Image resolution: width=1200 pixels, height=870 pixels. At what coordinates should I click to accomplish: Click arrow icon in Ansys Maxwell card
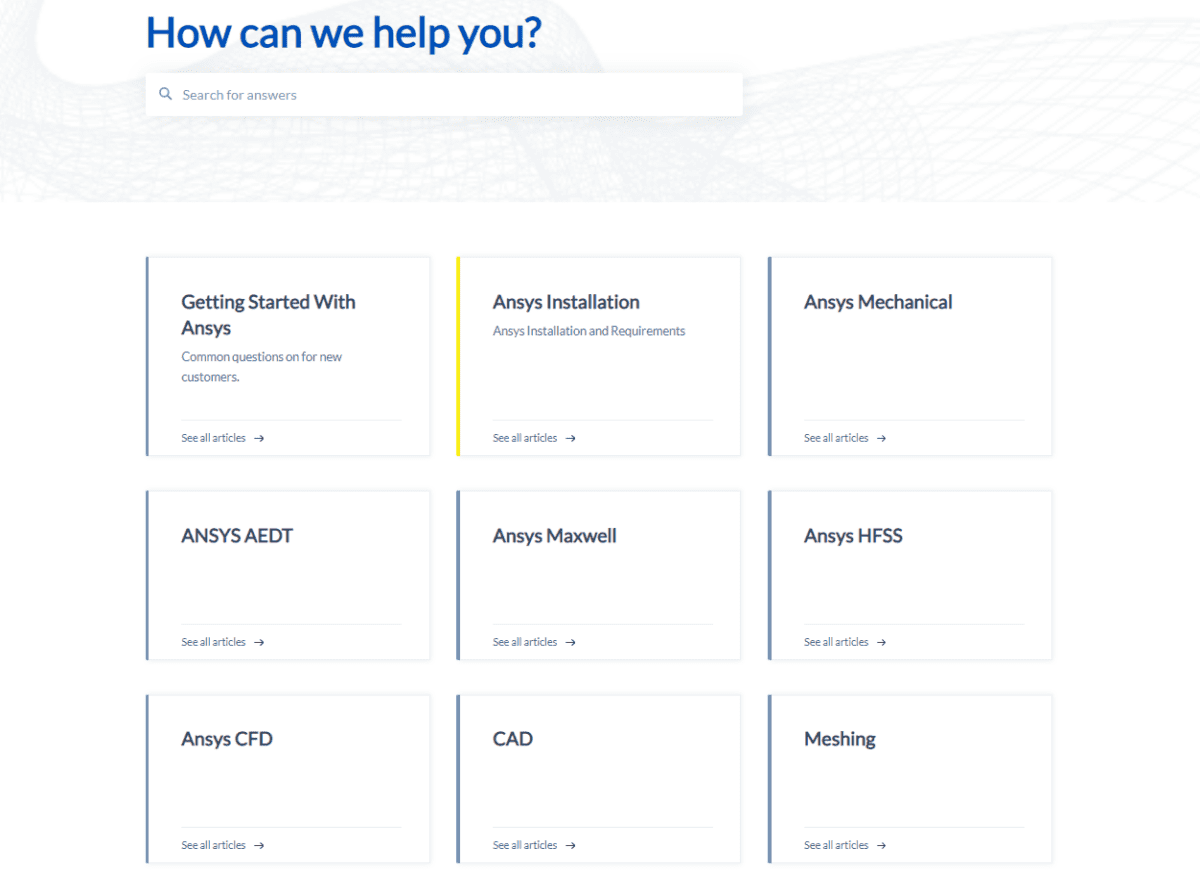click(570, 642)
